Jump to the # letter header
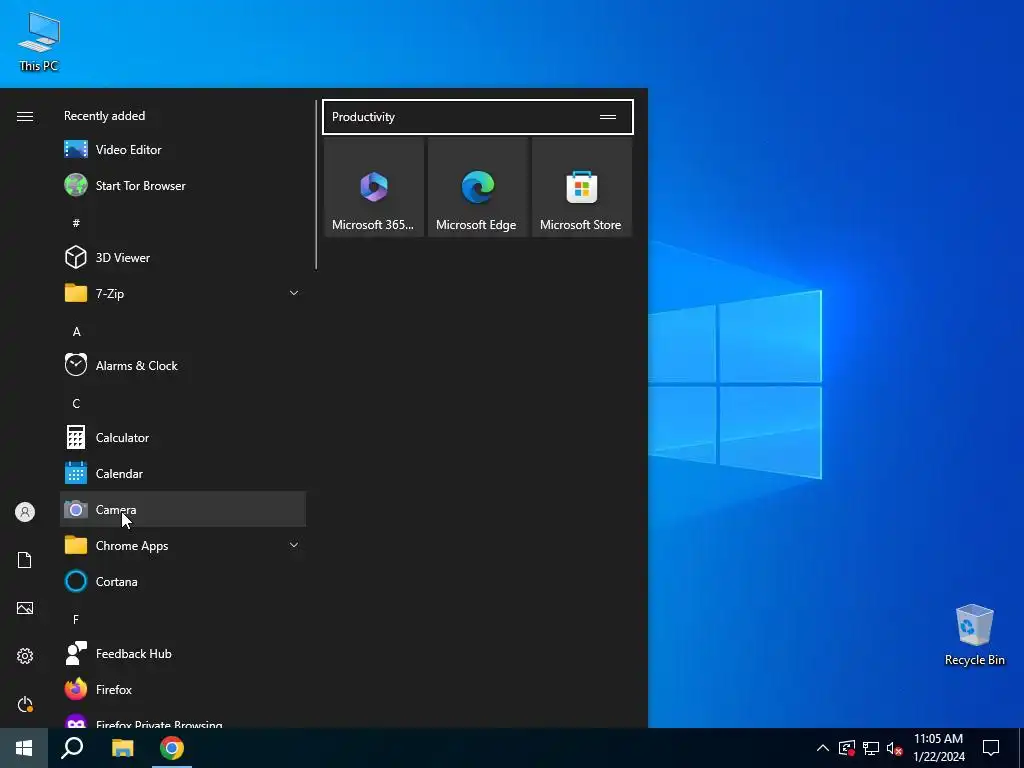This screenshot has width=1024, height=768. tap(76, 223)
